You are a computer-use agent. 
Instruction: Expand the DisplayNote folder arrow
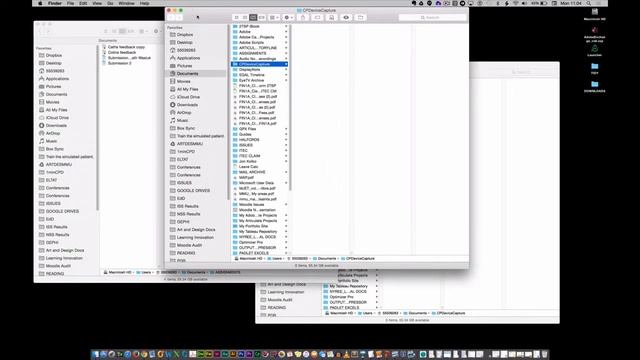click(x=286, y=70)
